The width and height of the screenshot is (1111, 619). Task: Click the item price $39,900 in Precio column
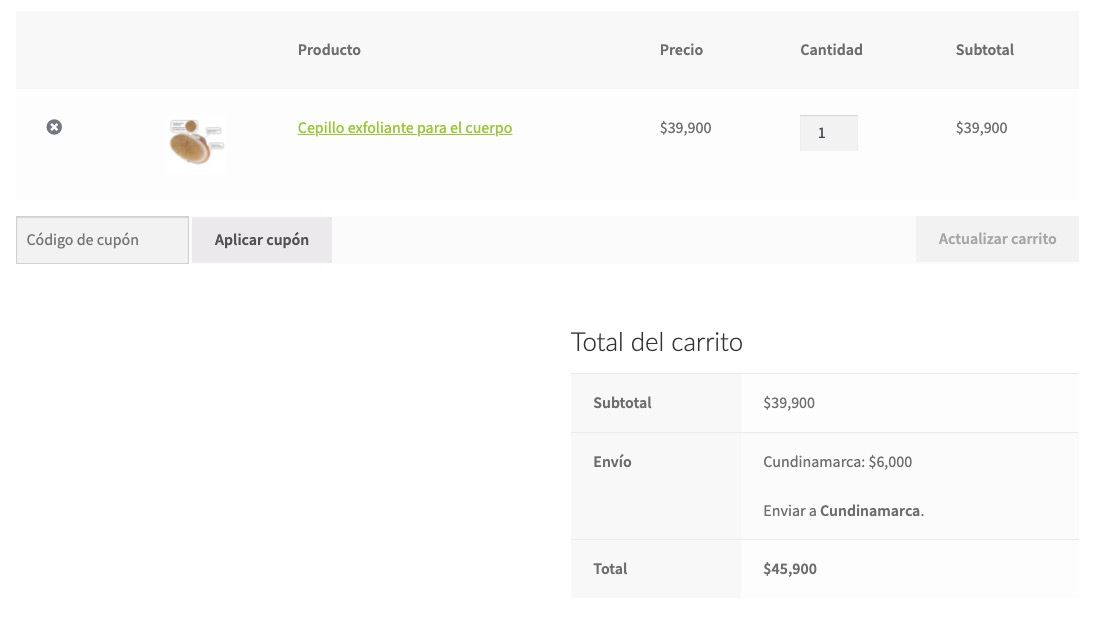[x=685, y=128]
